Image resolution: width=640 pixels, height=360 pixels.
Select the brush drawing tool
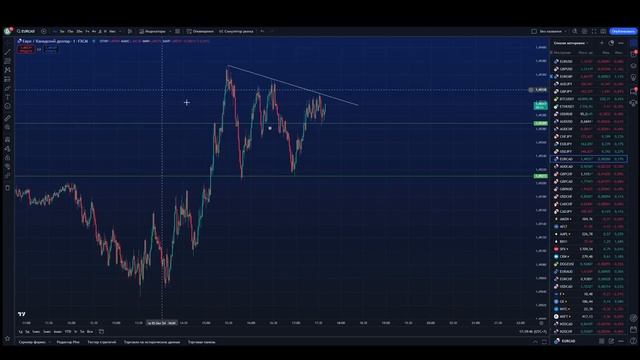tap(7, 88)
